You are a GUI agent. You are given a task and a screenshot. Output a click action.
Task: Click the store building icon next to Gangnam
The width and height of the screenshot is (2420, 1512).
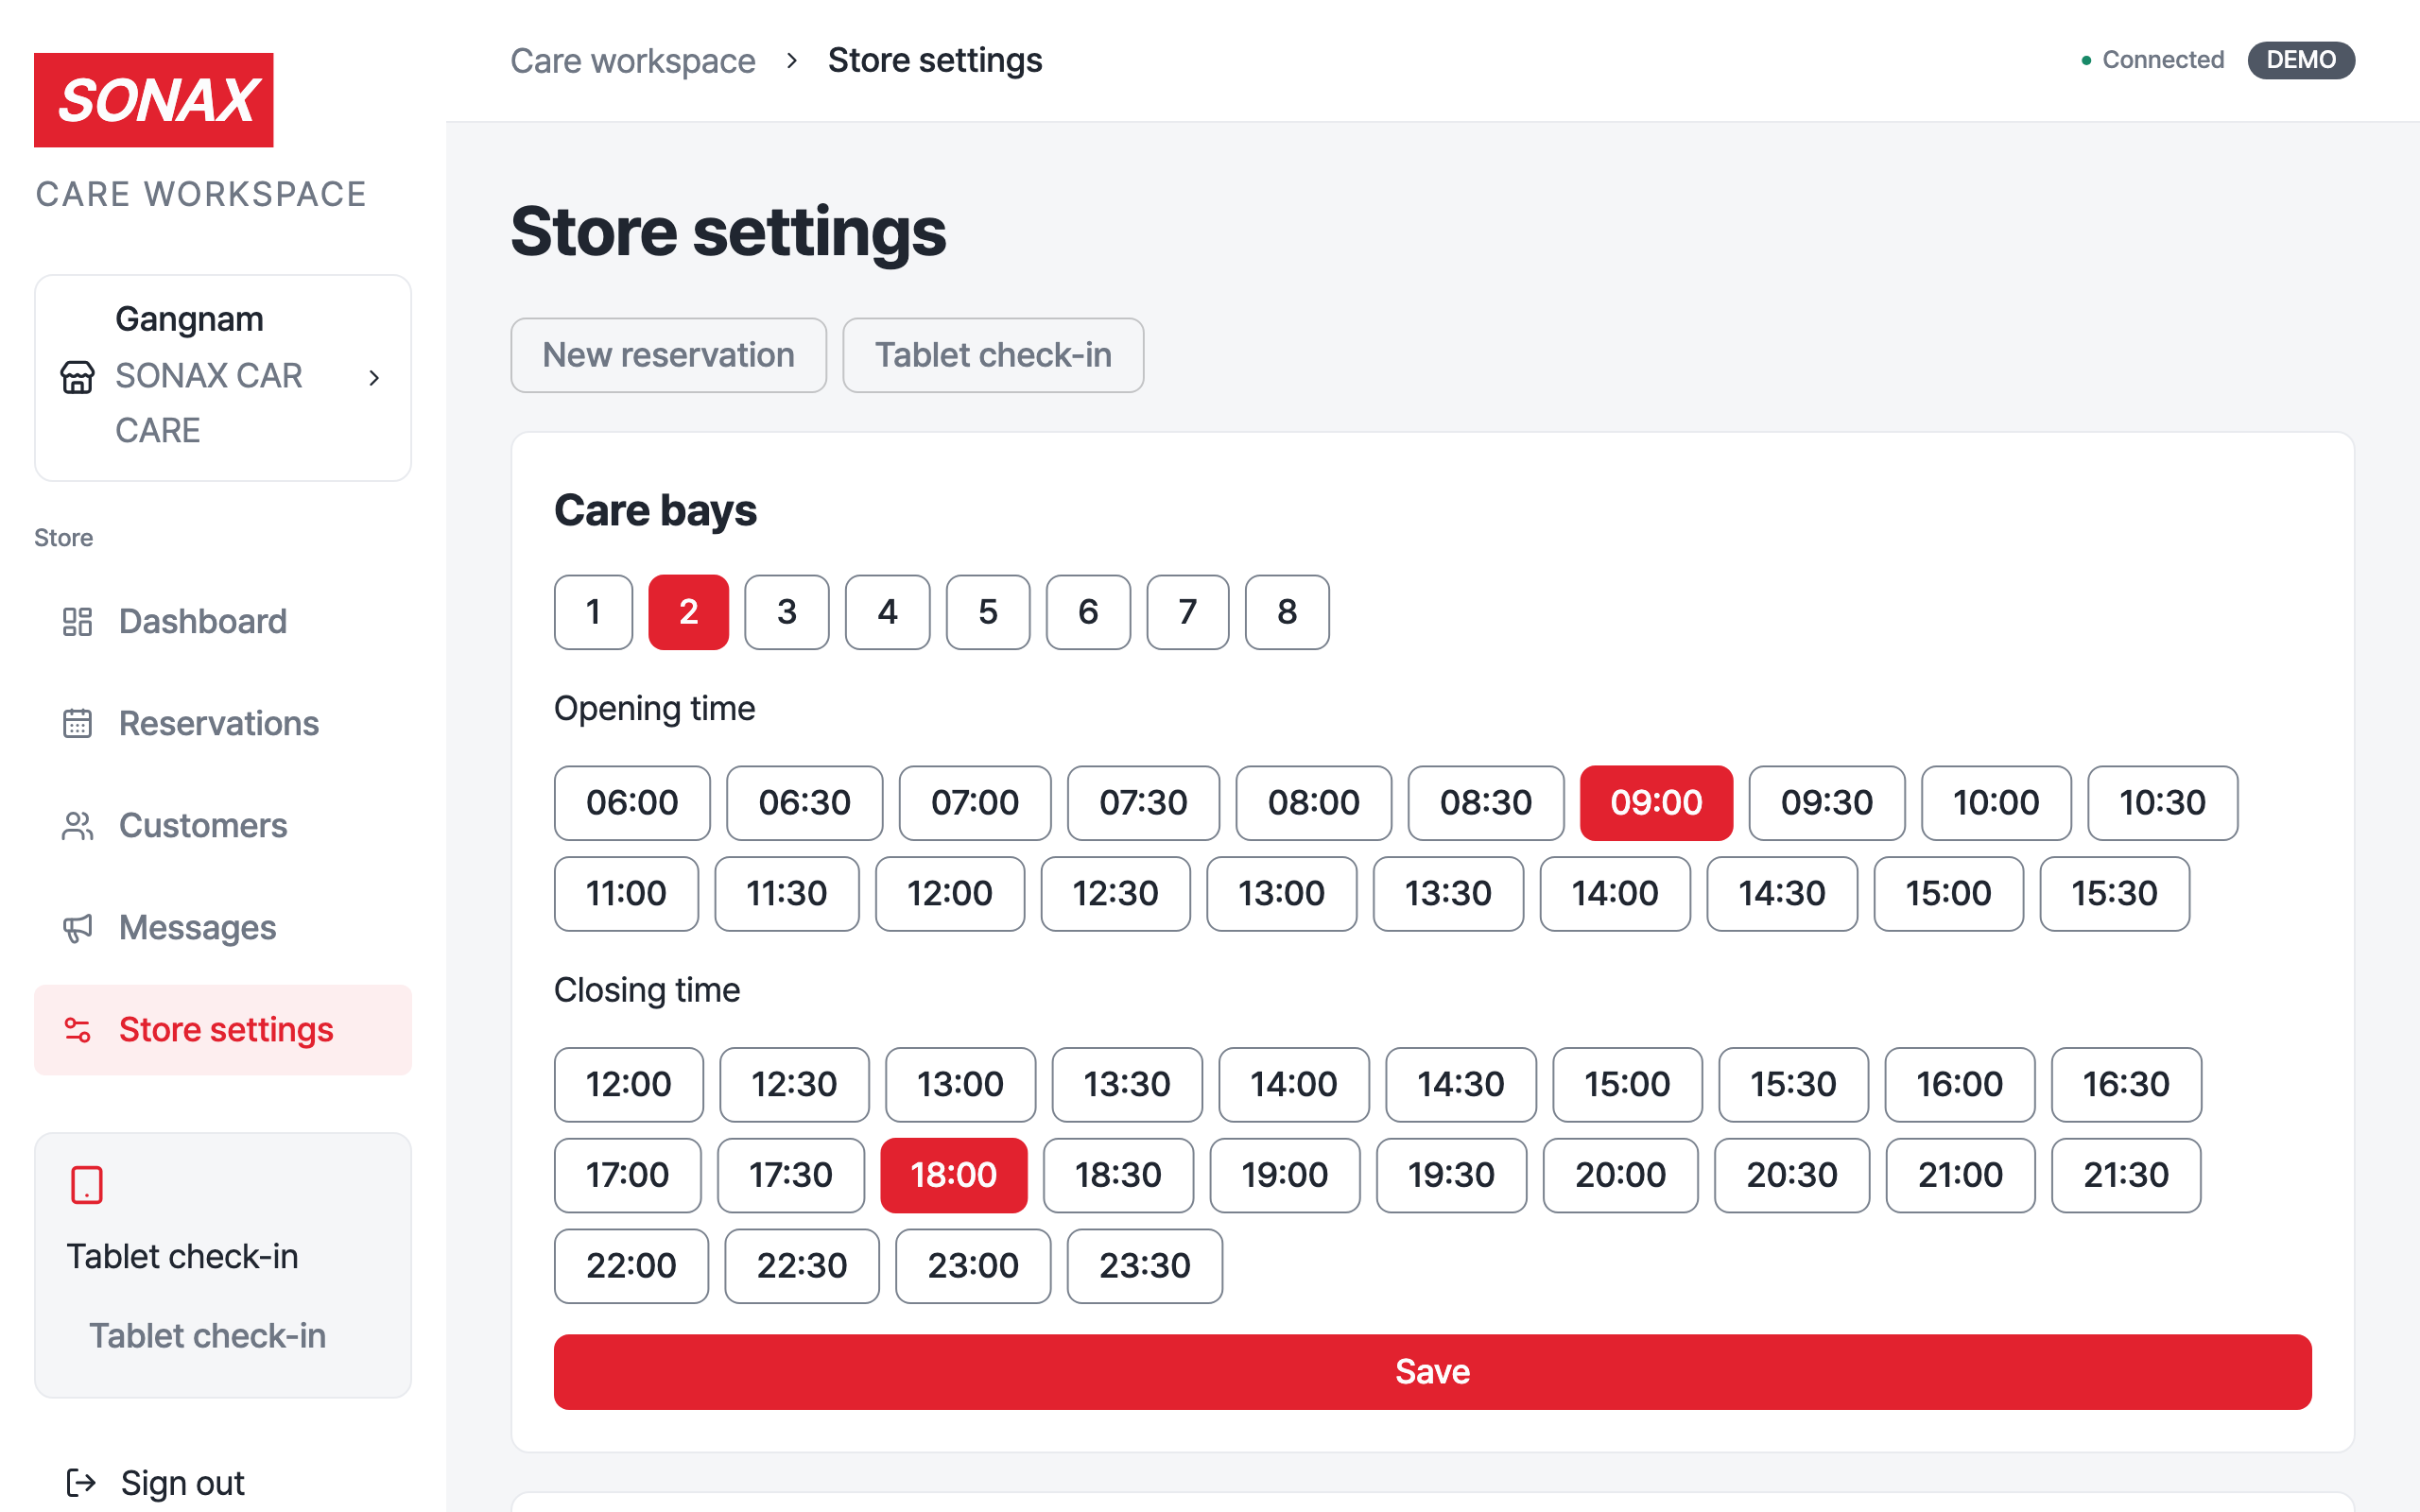[77, 377]
